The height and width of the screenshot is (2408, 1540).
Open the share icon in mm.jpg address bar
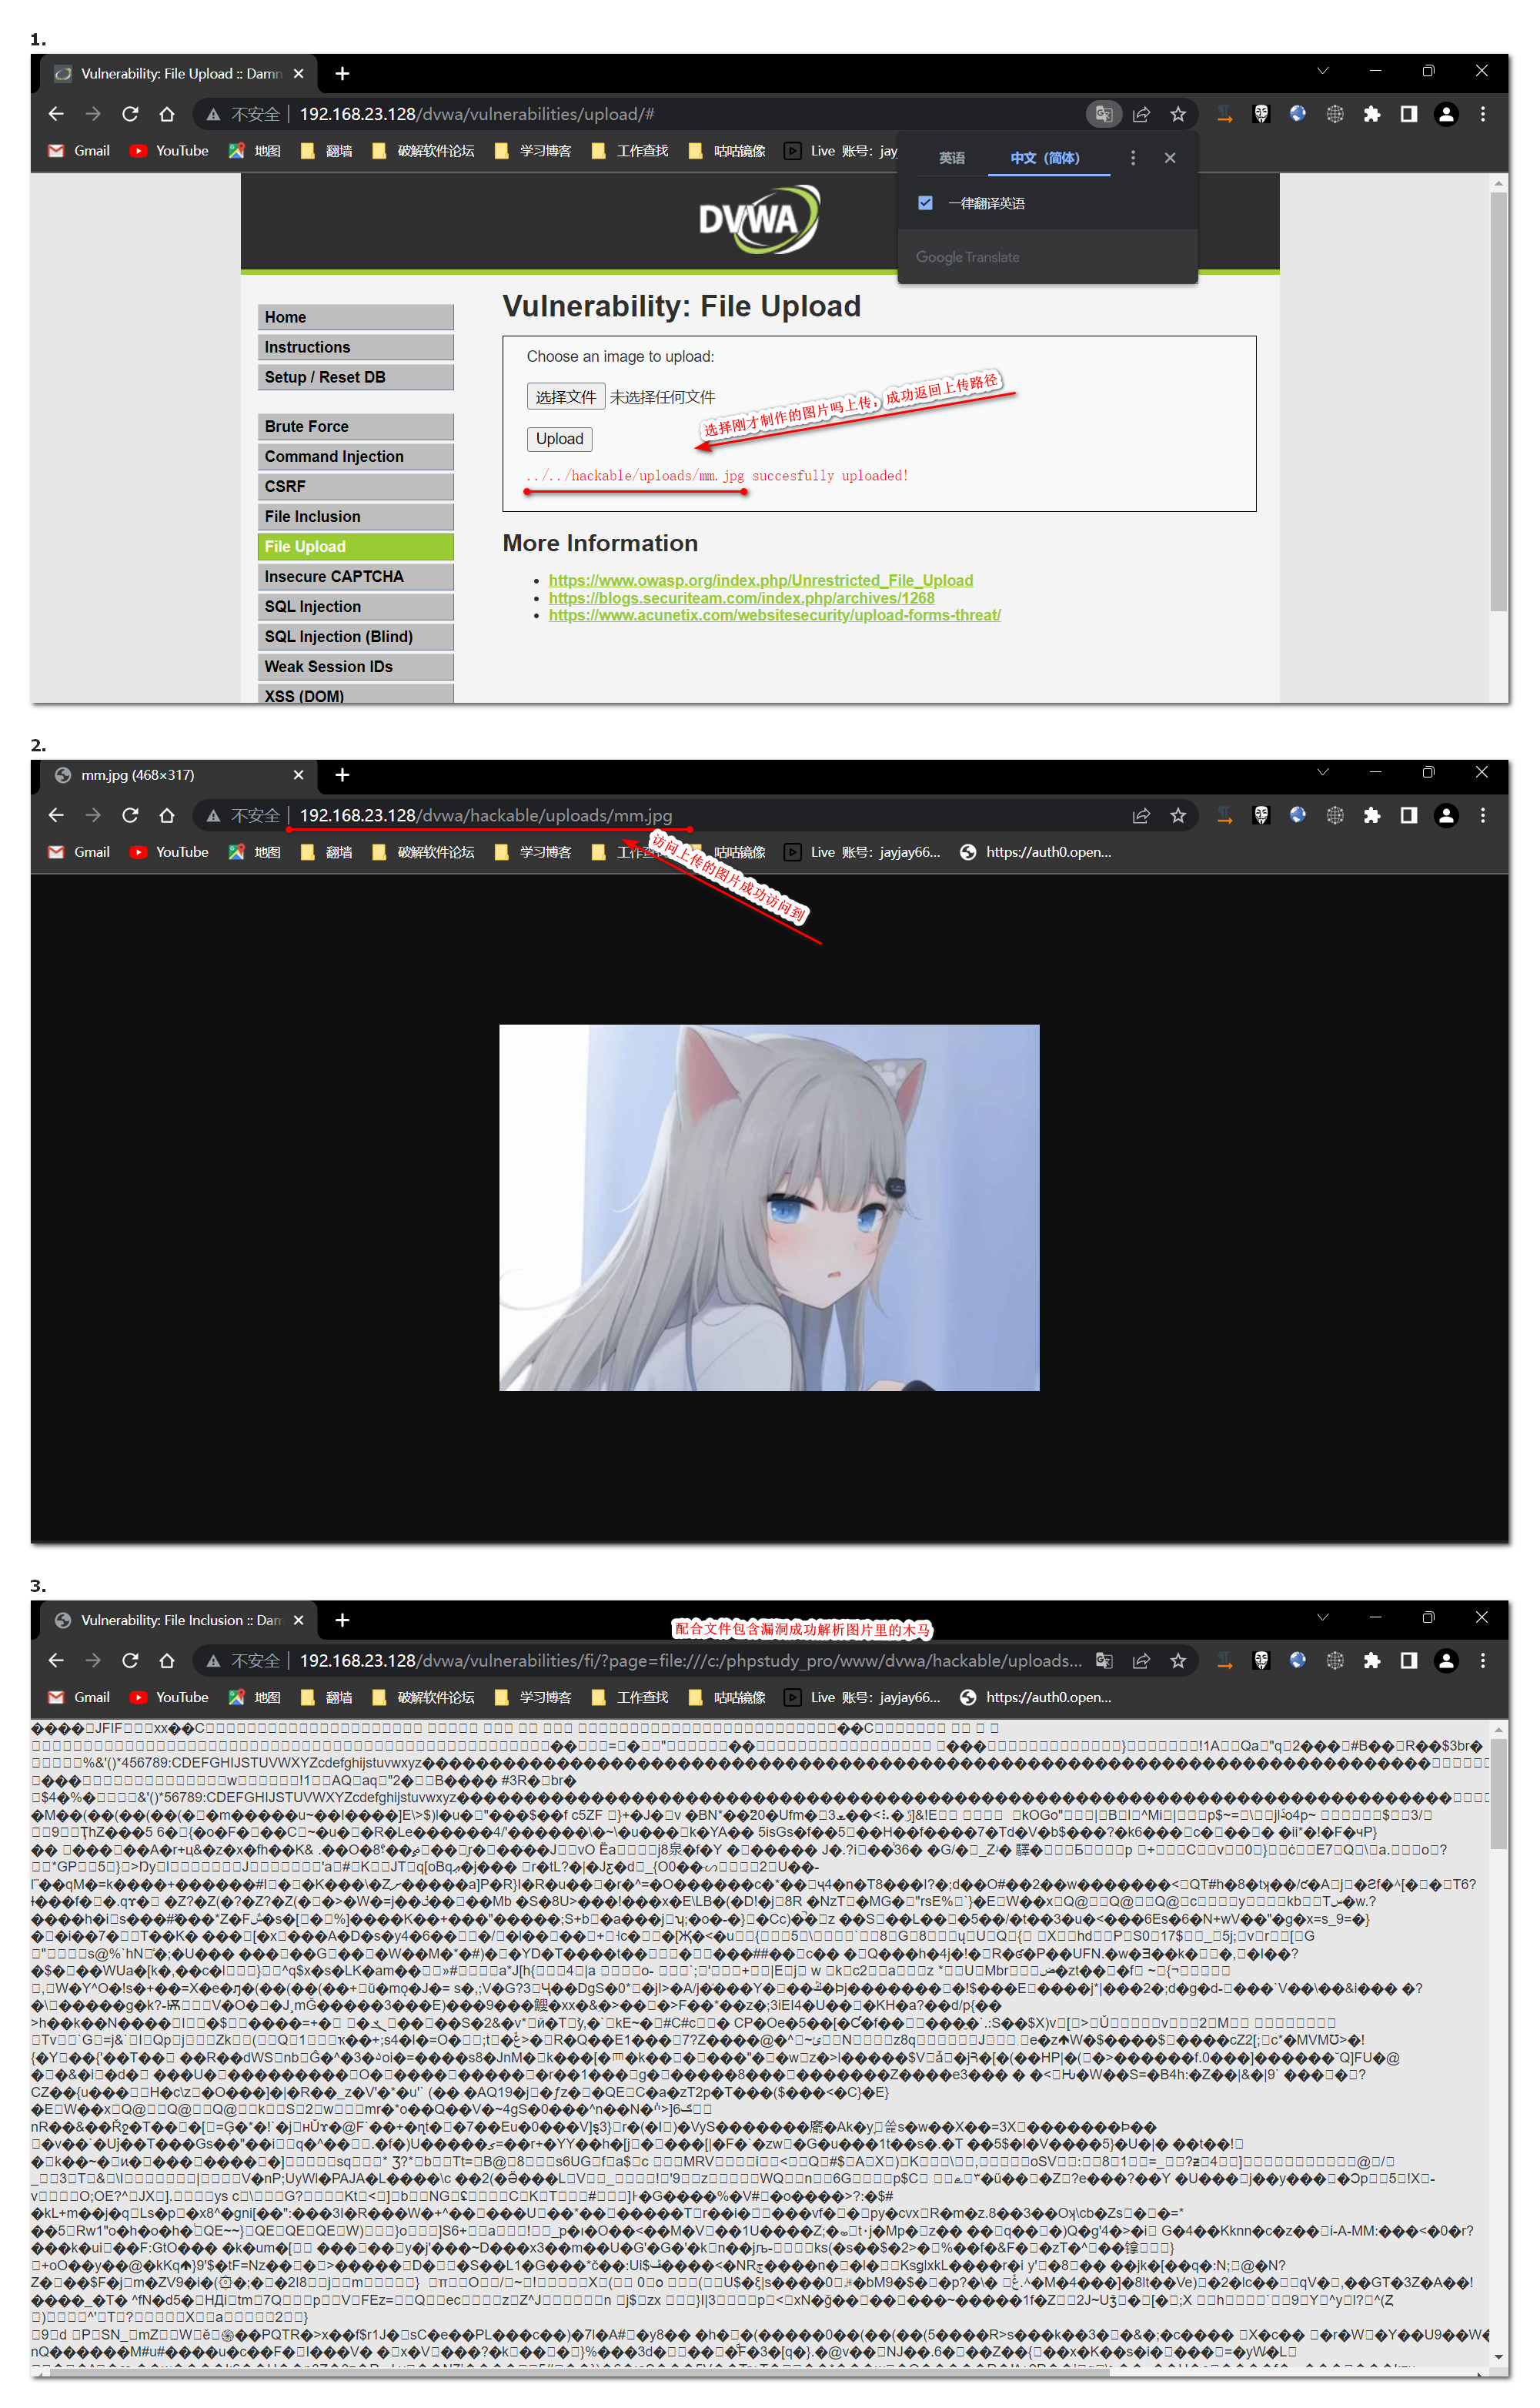pyautogui.click(x=1141, y=815)
